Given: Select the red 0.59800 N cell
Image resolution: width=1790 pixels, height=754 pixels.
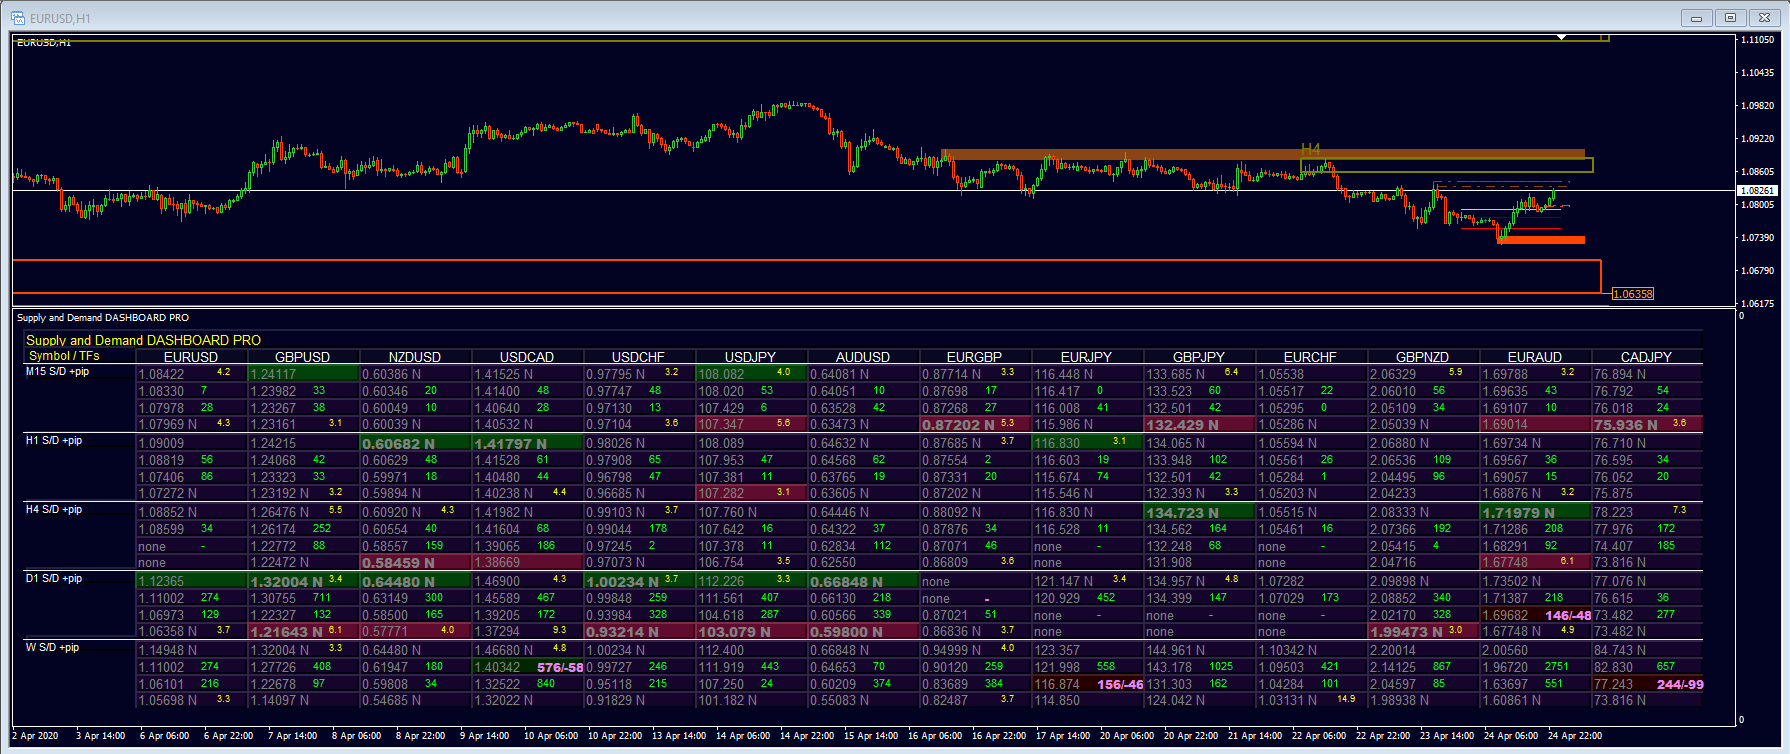Looking at the screenshot, I should (x=863, y=632).
